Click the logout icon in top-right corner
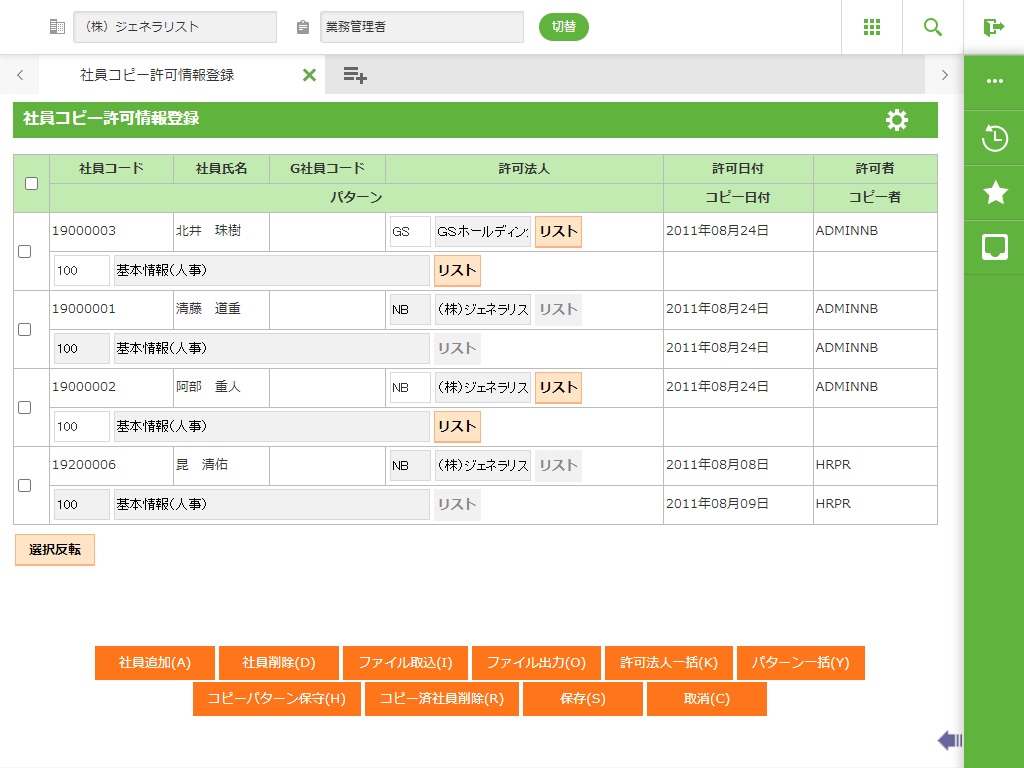The height and width of the screenshot is (768, 1024). (993, 27)
